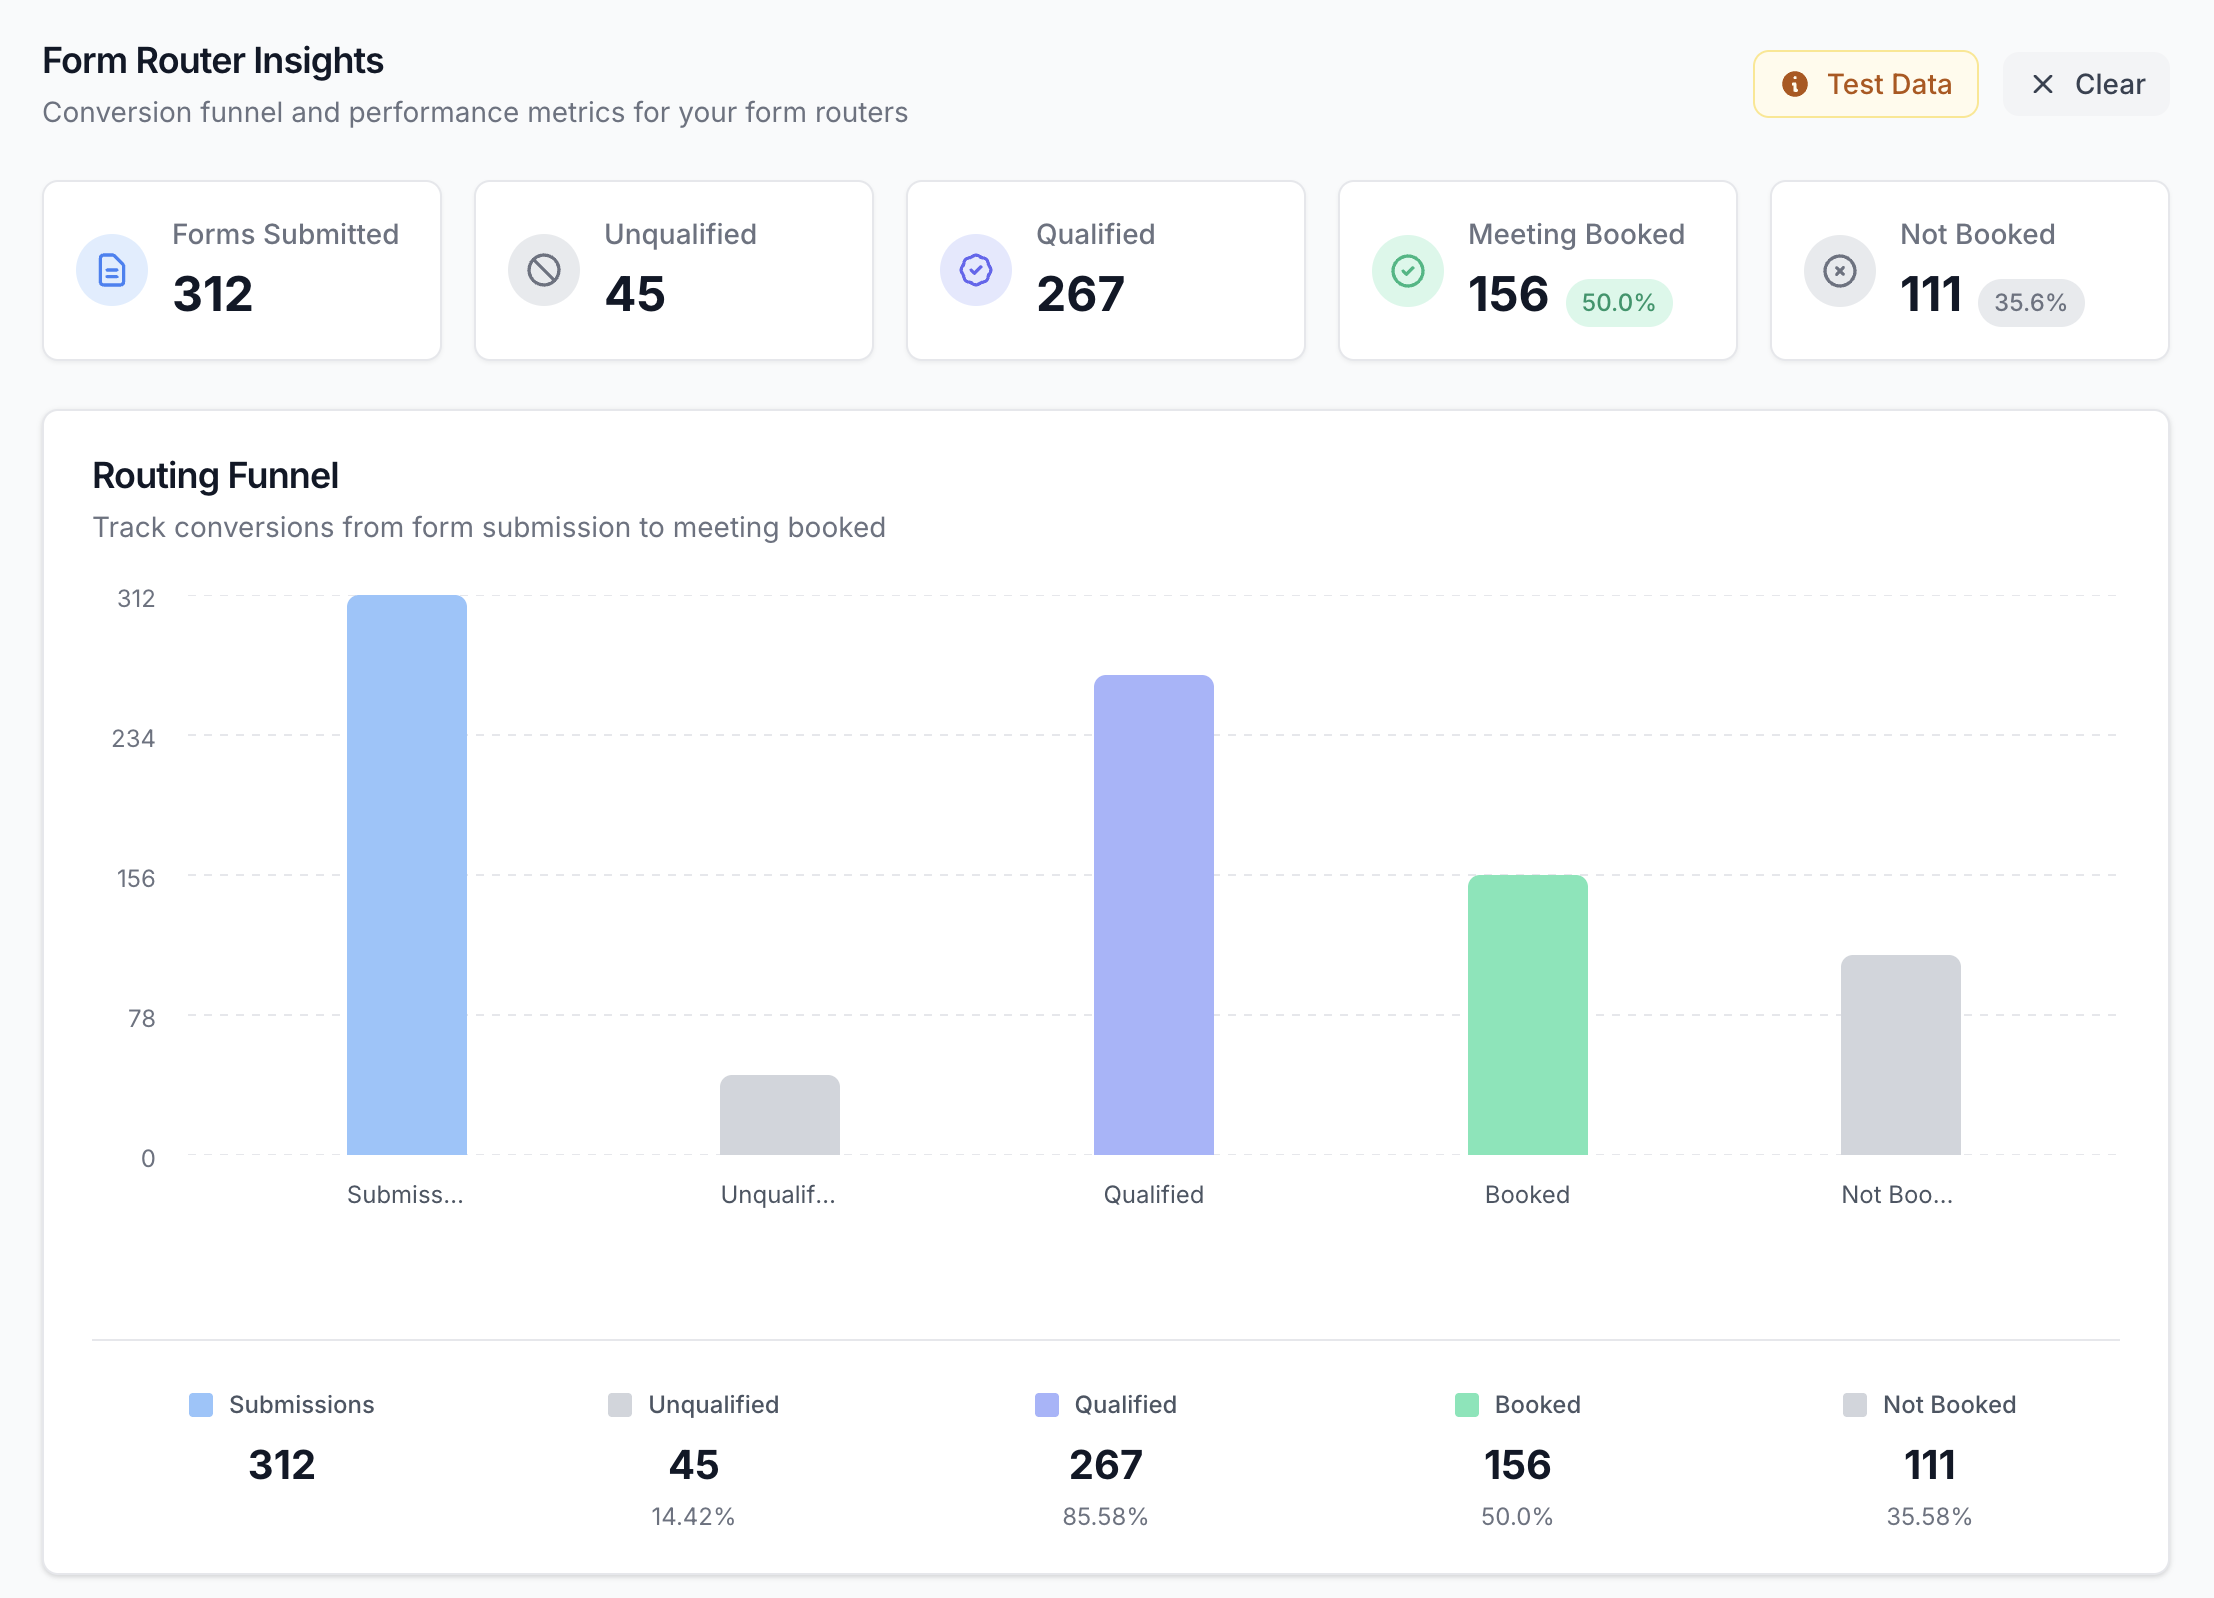Click the 50.0% badge in Meeting Booked
This screenshot has height=1598, width=2214.
click(1618, 303)
